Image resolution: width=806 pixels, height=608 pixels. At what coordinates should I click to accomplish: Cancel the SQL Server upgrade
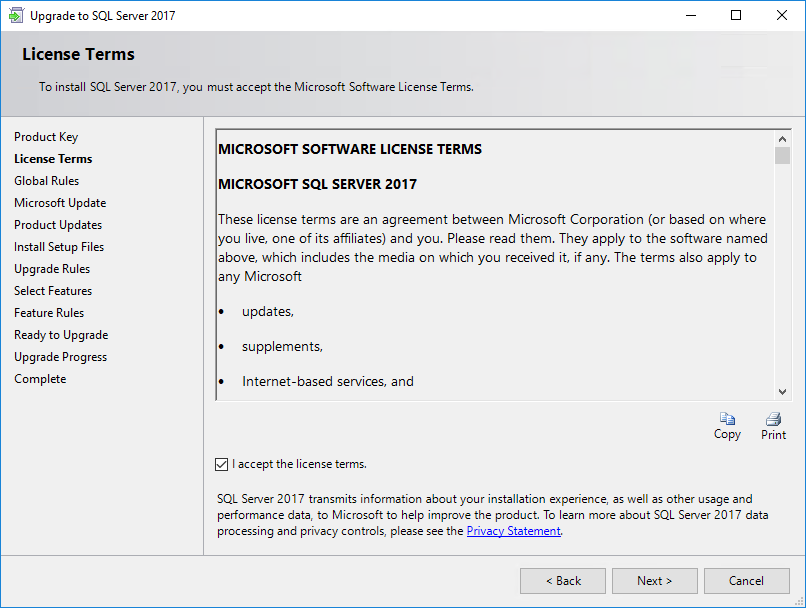(x=746, y=581)
